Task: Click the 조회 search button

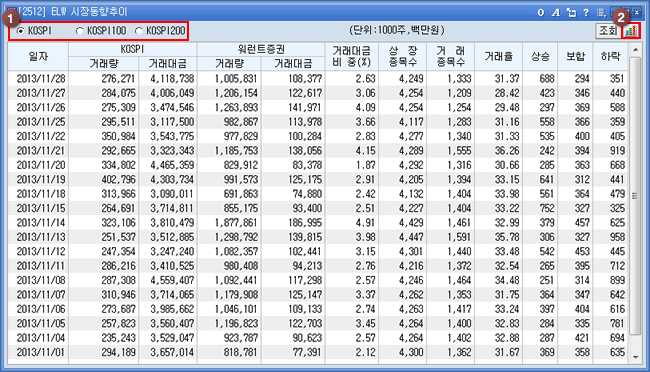Action: tap(608, 31)
